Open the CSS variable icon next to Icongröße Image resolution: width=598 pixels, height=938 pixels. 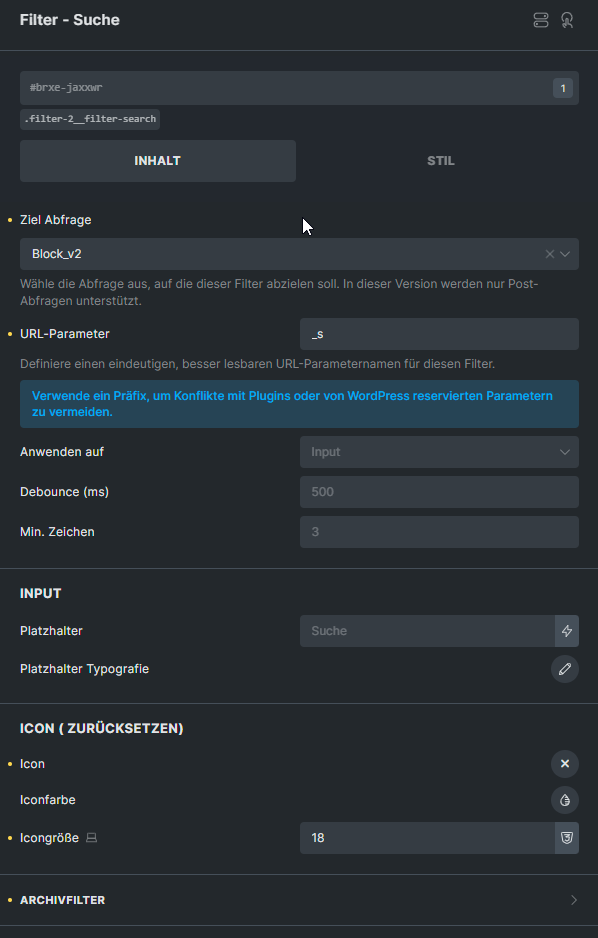(567, 838)
